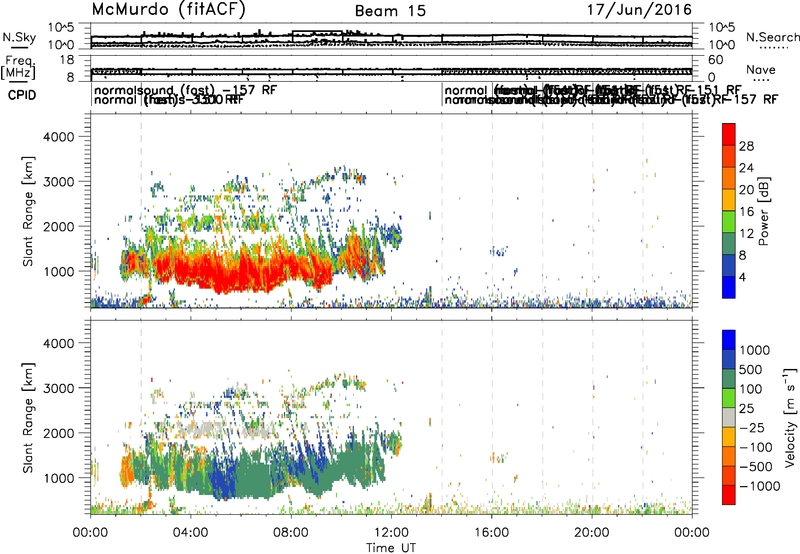Click the Power [dB] colorbar title
Screen dimensions: 800x554
coord(764,211)
